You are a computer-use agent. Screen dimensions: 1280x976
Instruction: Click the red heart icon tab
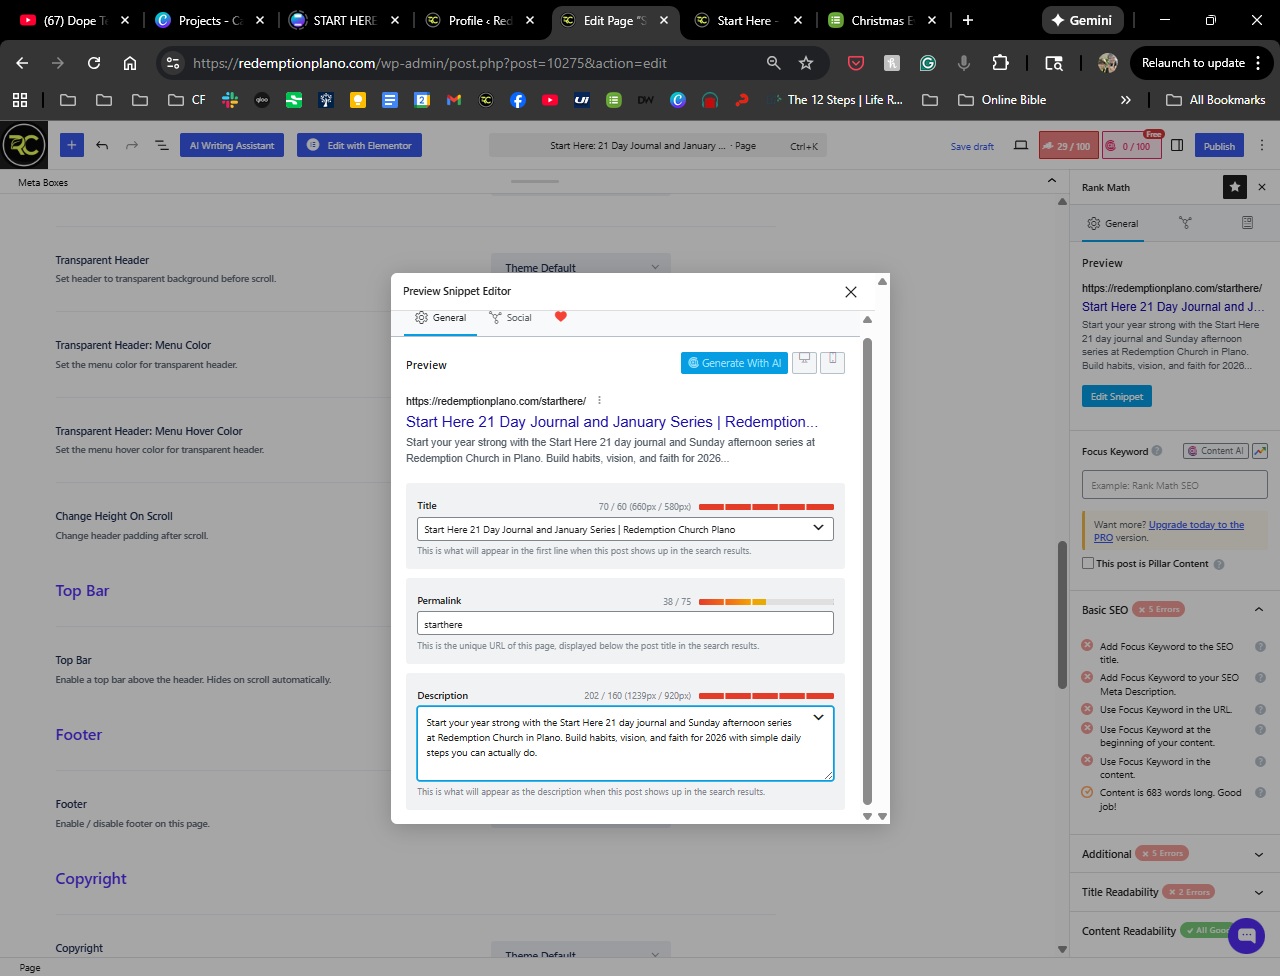[561, 317]
